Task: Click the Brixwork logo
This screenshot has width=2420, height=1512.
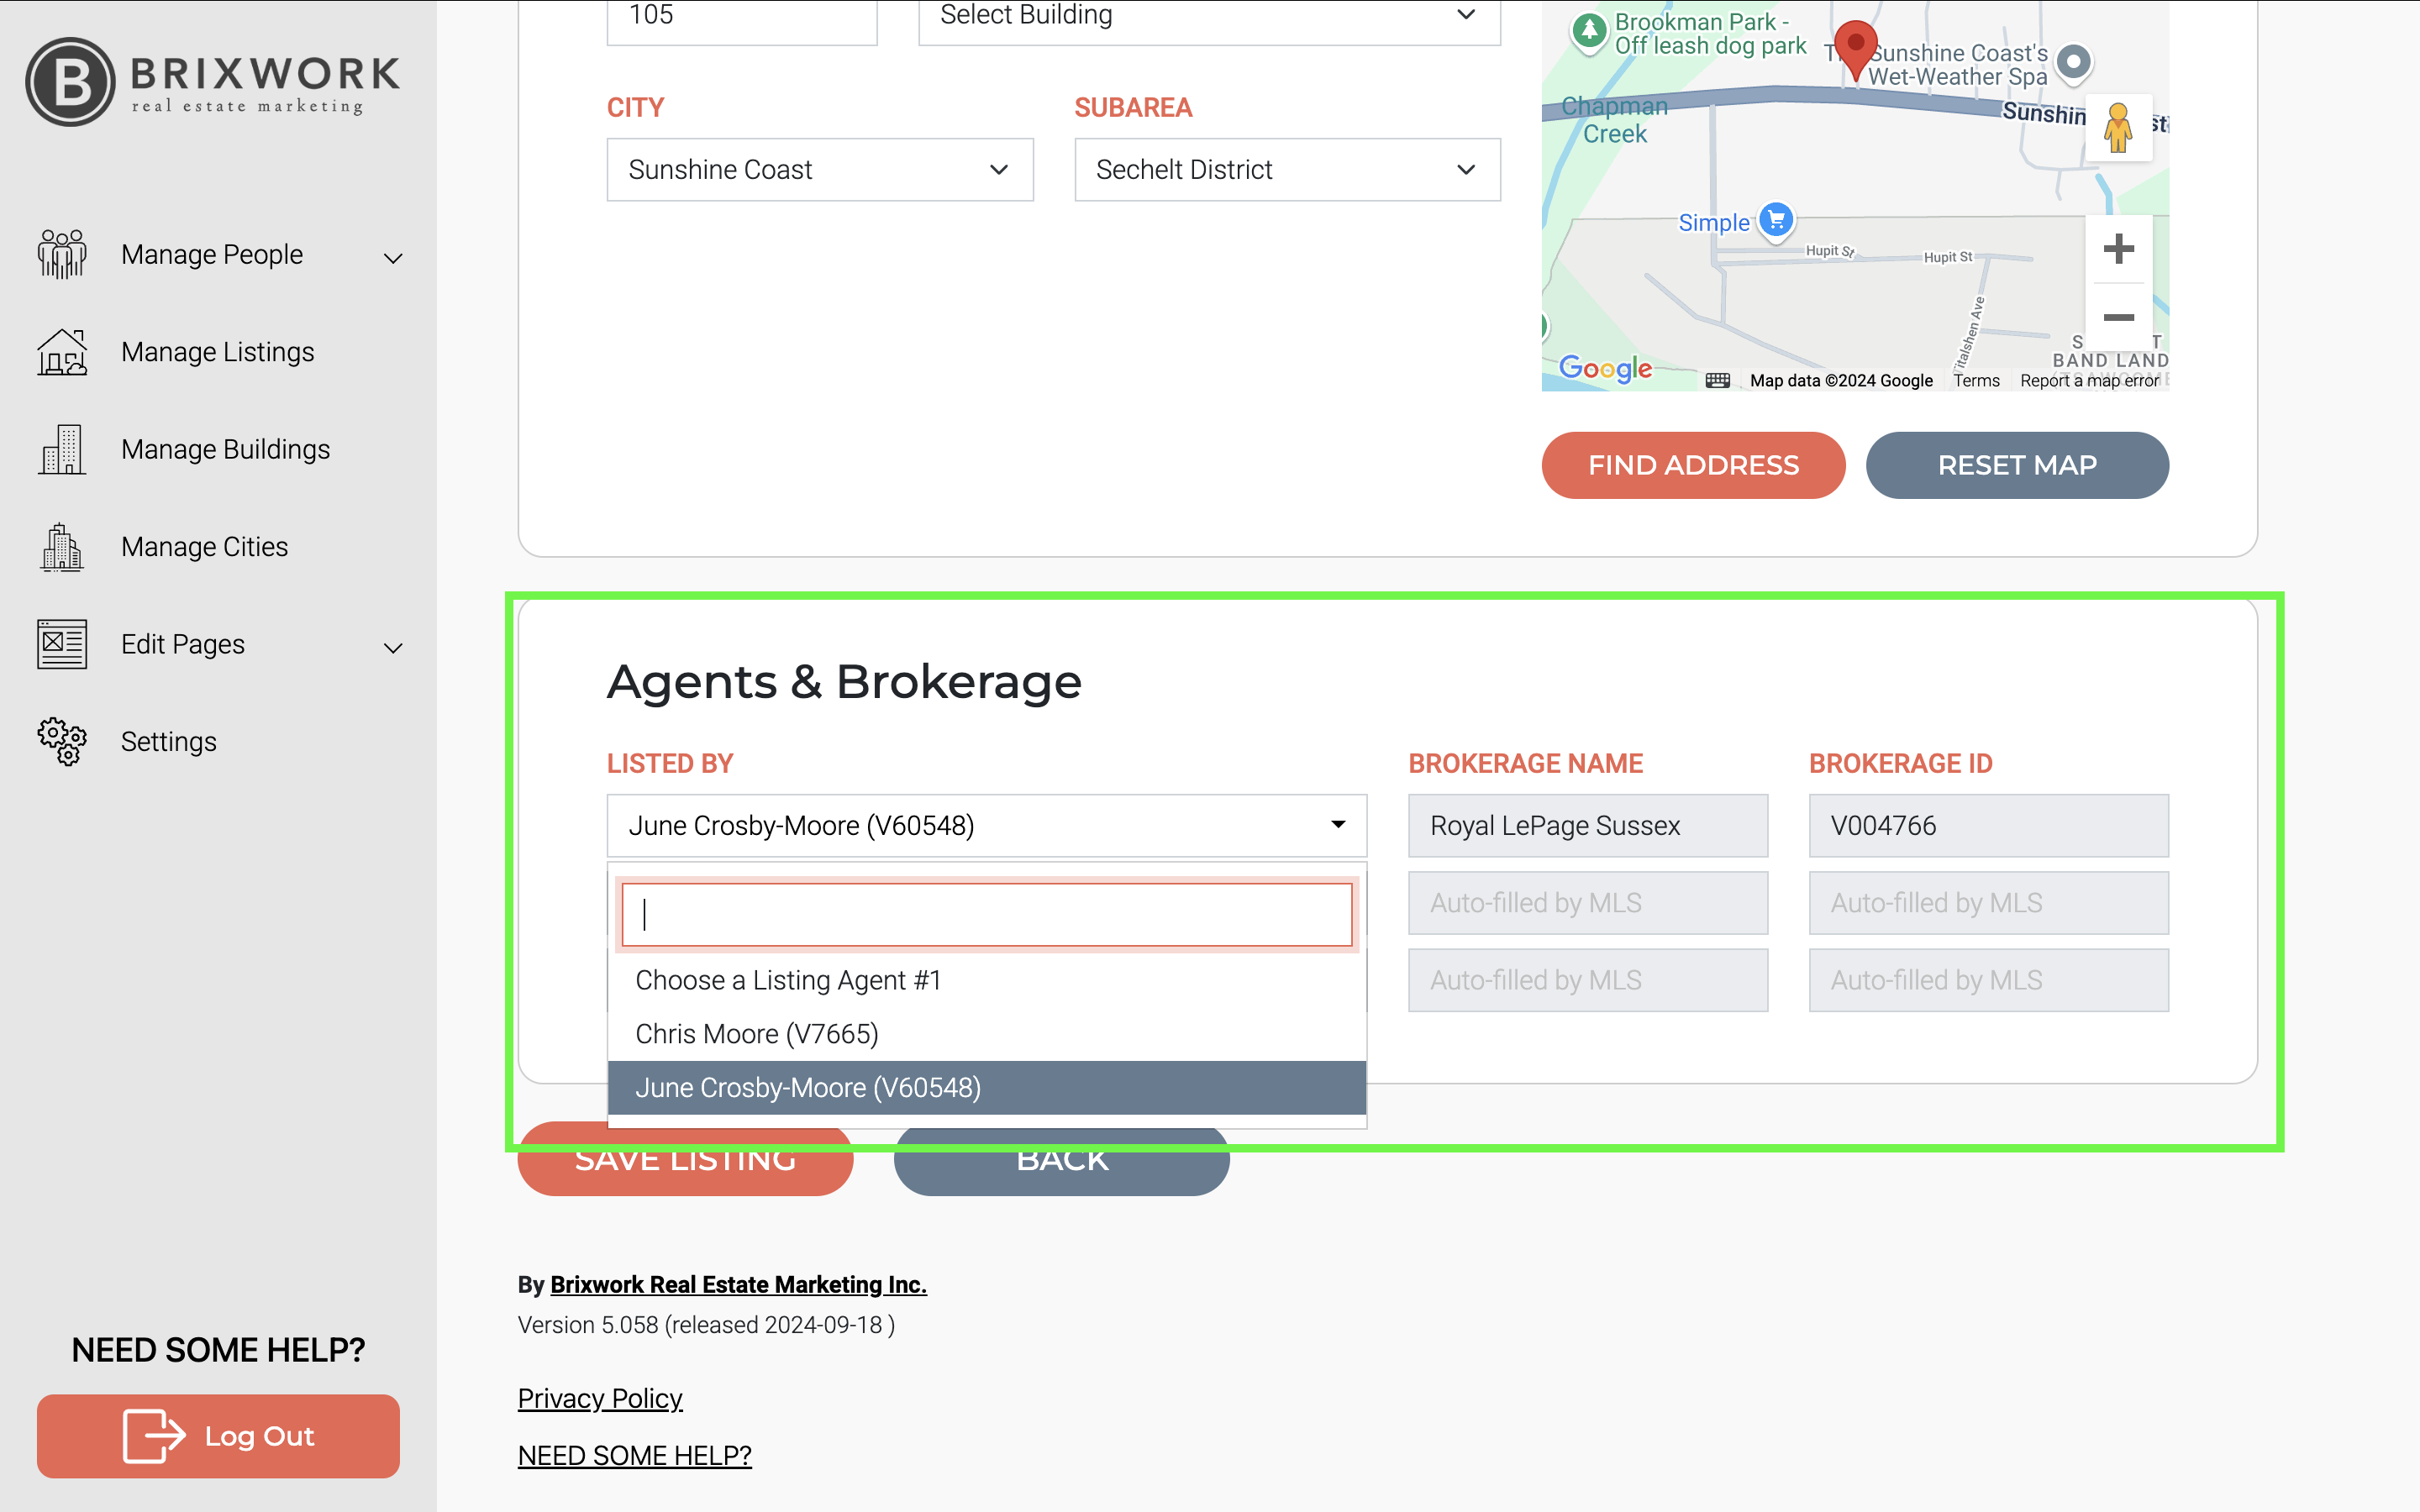Action: tap(213, 82)
